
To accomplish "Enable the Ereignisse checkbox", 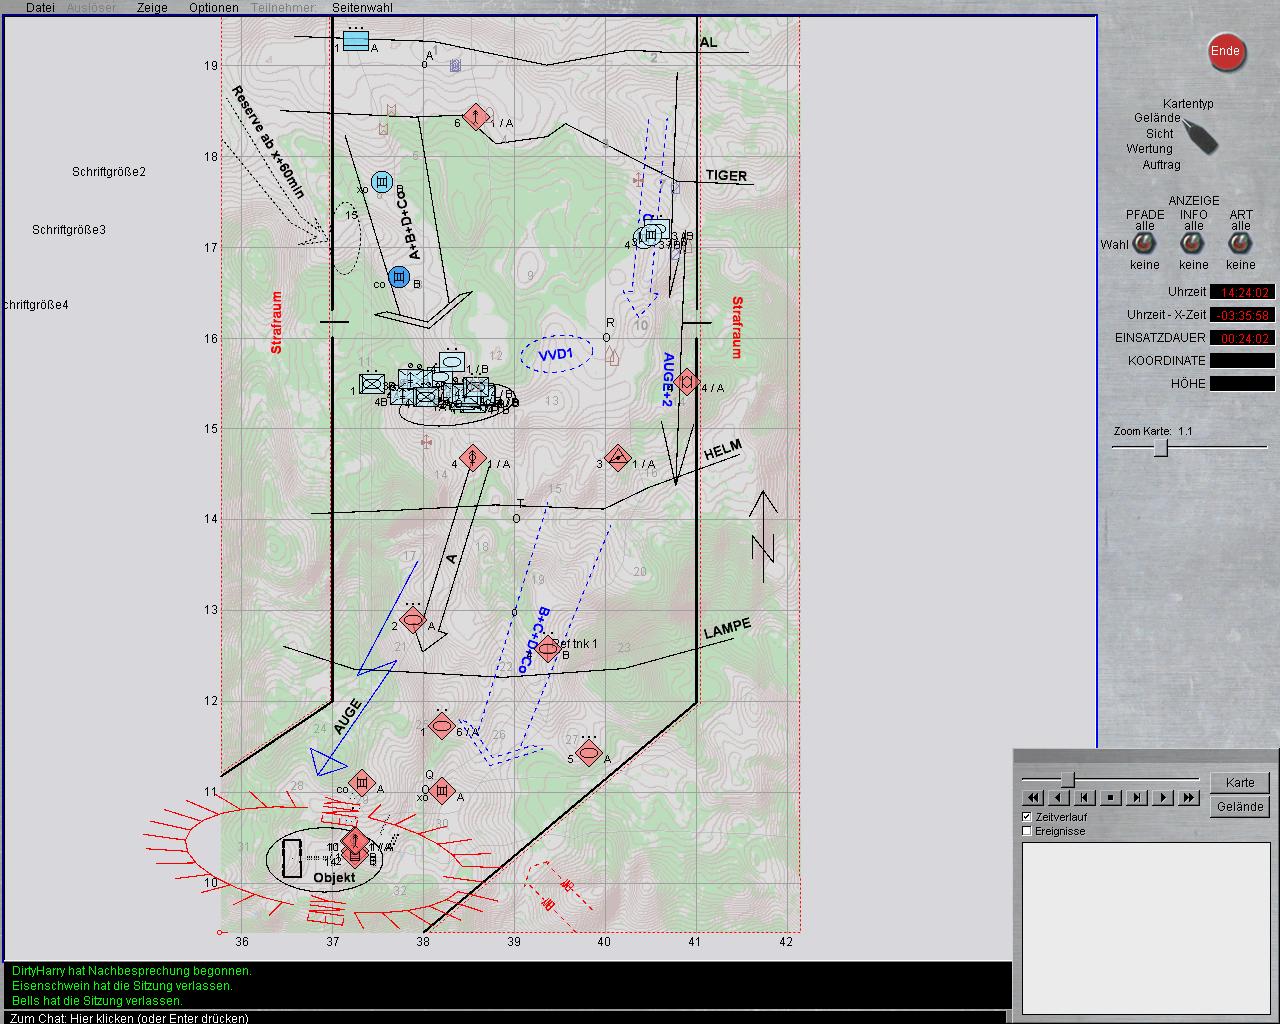I will click(x=1027, y=831).
